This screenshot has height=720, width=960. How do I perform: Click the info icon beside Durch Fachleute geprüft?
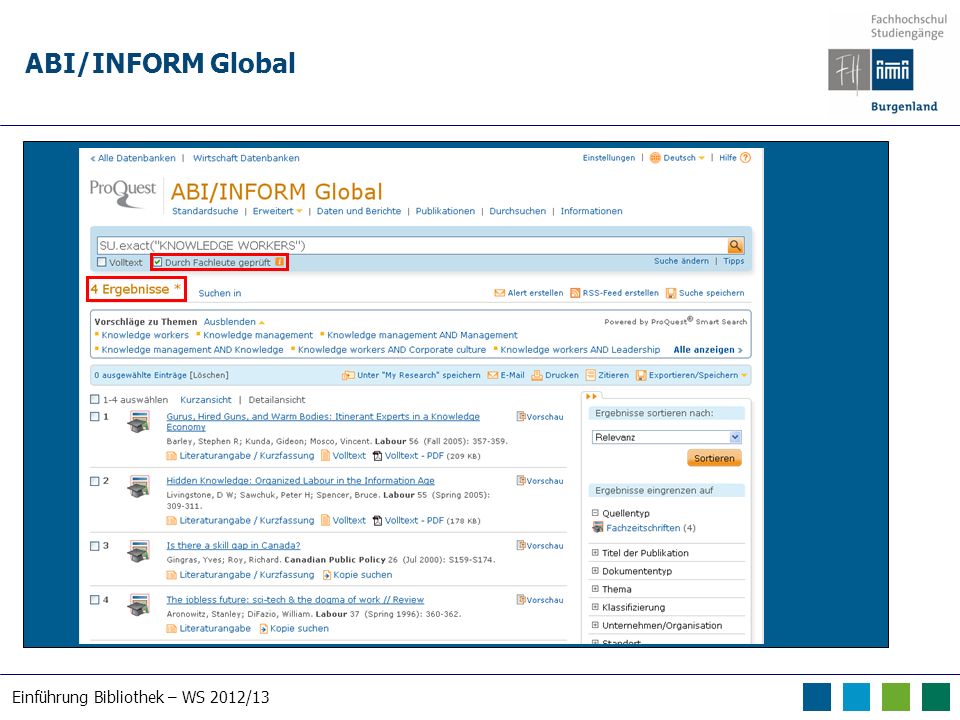[x=280, y=262]
